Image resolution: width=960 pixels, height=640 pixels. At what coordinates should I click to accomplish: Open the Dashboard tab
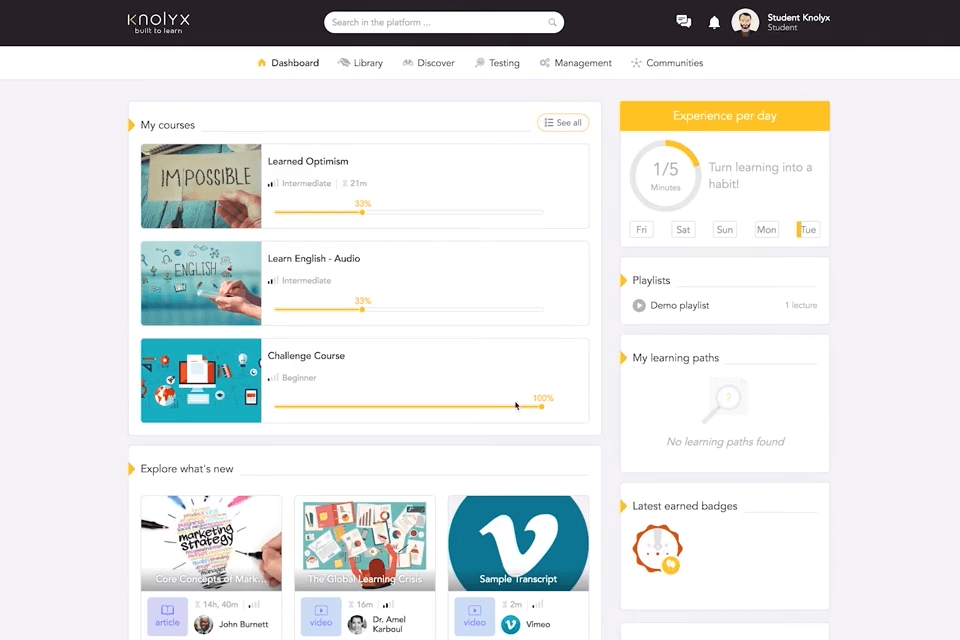pyautogui.click(x=288, y=62)
